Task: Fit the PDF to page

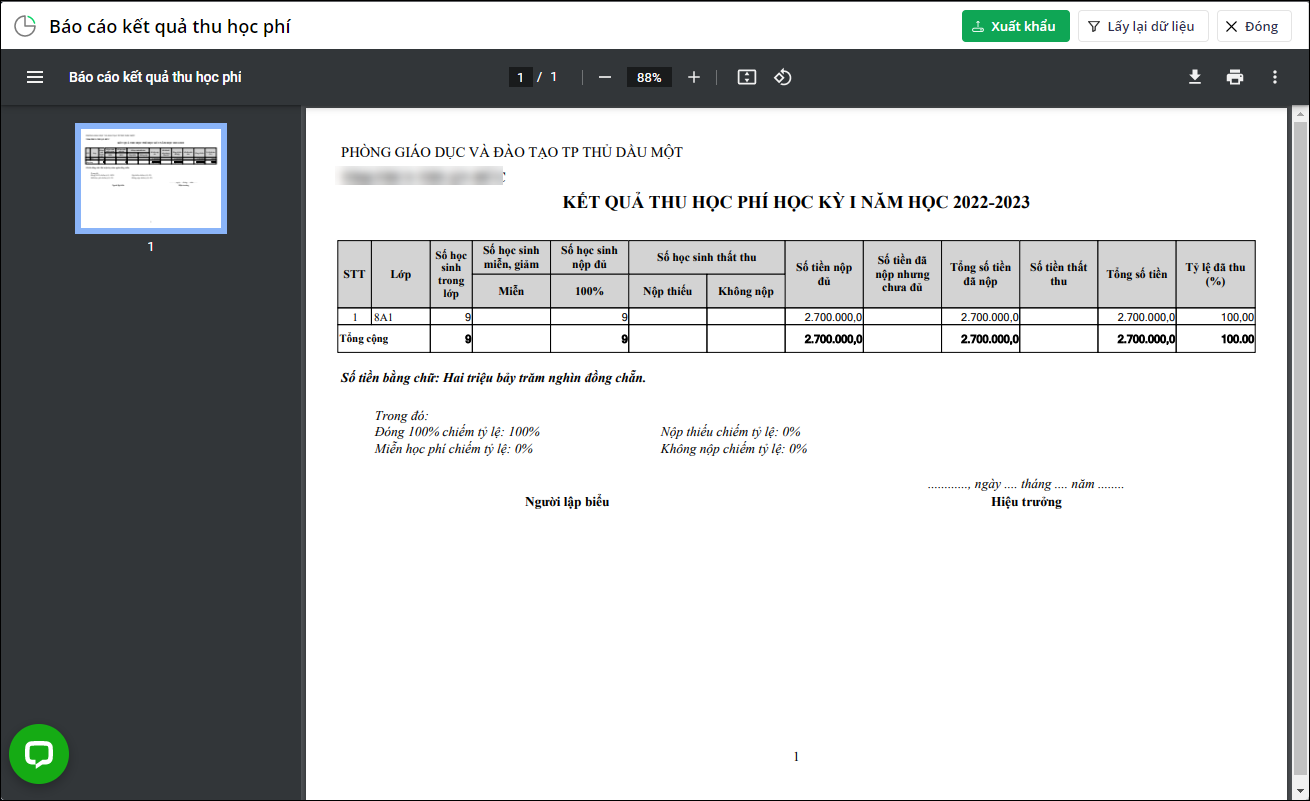Action: (x=747, y=77)
